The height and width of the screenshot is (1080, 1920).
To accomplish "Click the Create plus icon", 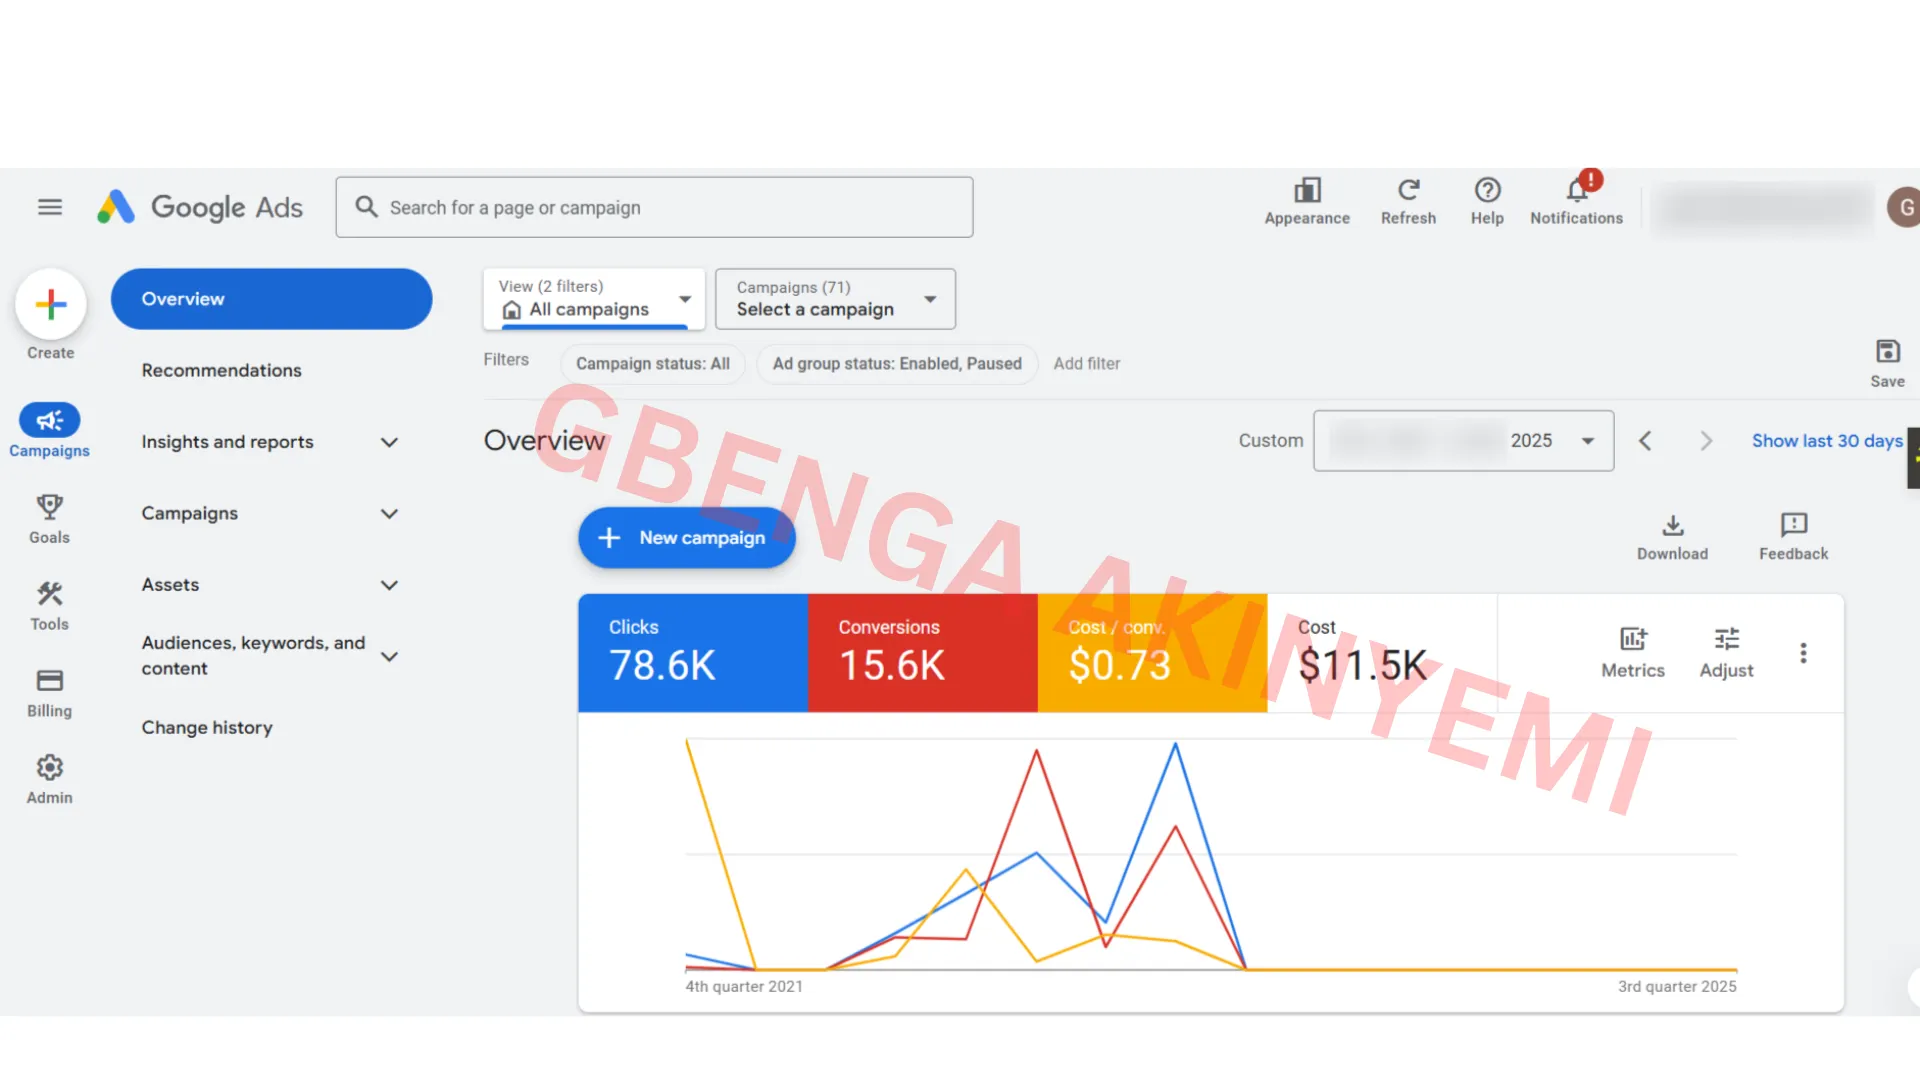I will tap(50, 304).
